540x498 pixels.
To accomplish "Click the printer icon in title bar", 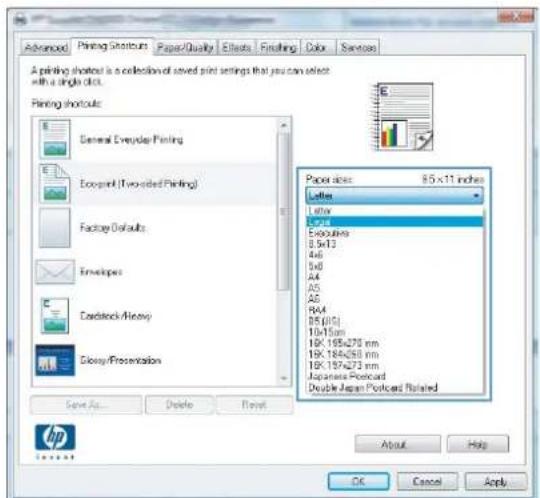I will (x=21, y=19).
